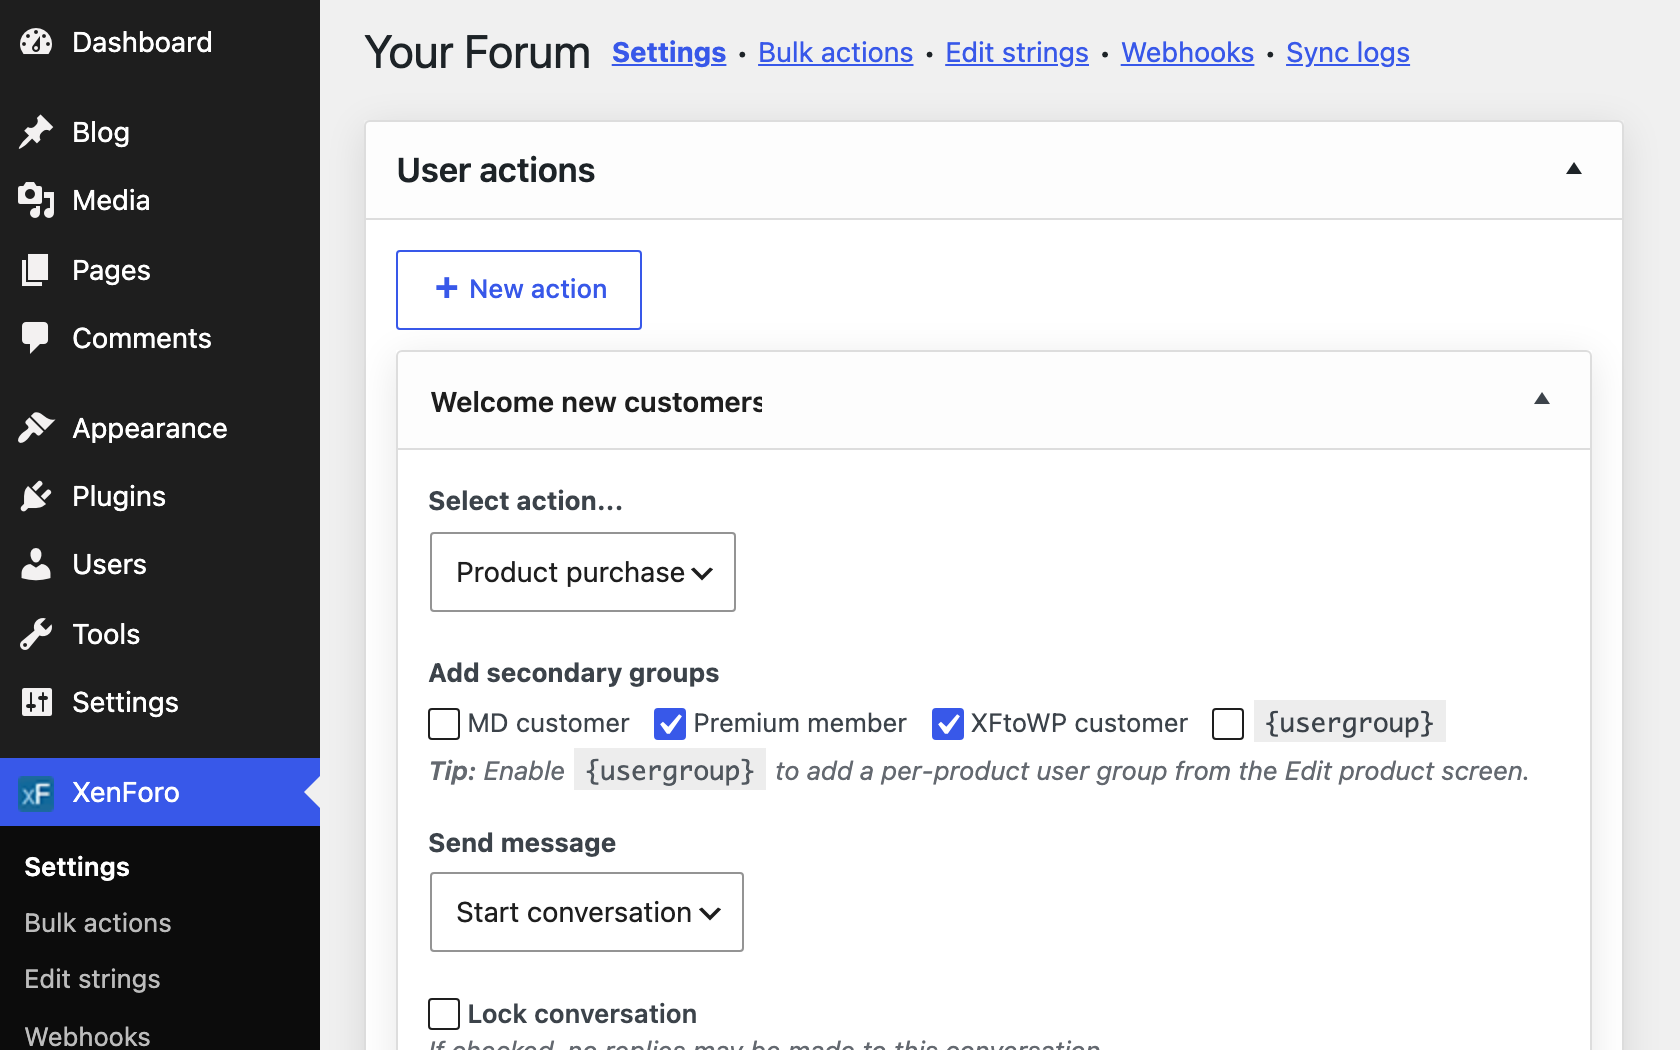The height and width of the screenshot is (1050, 1680).
Task: Click the Dashboard gauge icon
Action: tap(36, 42)
